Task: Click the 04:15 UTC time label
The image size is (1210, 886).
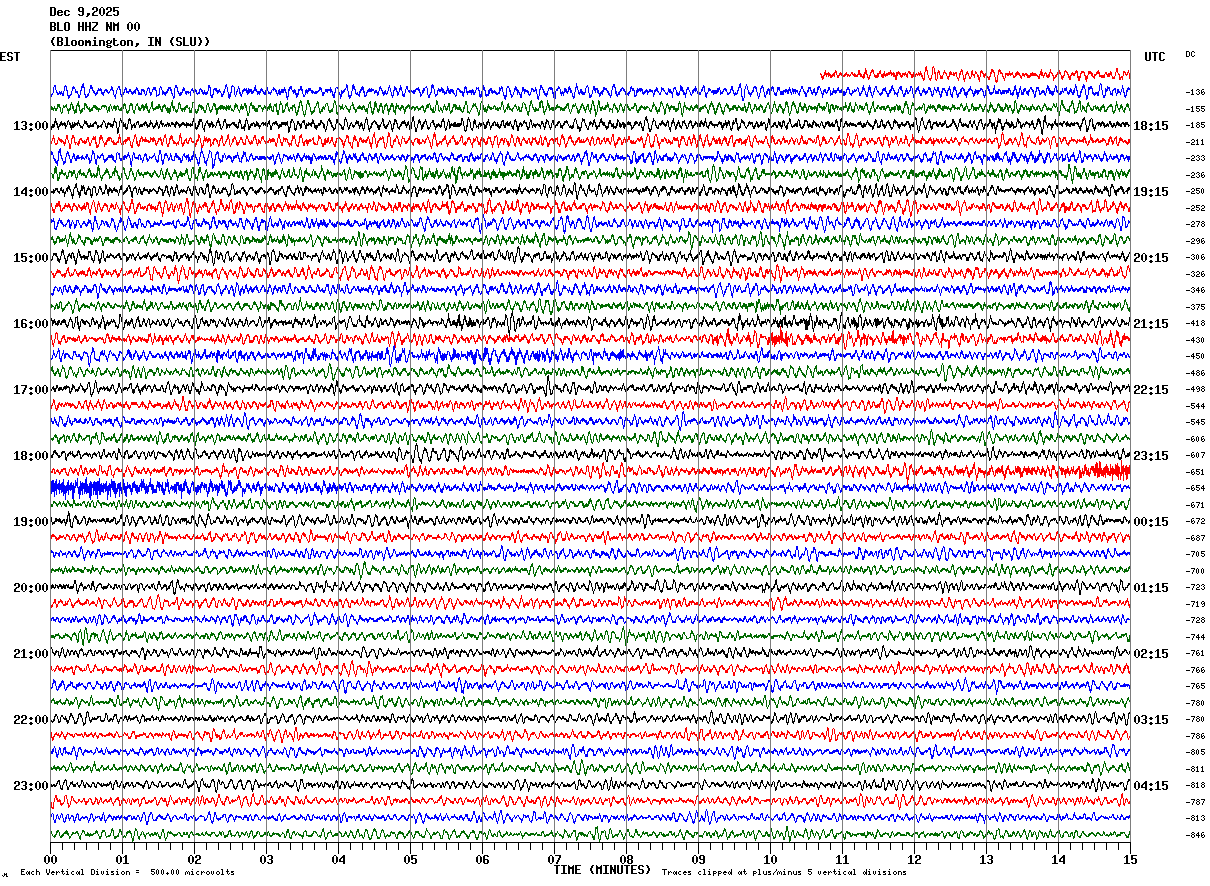Action: pos(1151,786)
